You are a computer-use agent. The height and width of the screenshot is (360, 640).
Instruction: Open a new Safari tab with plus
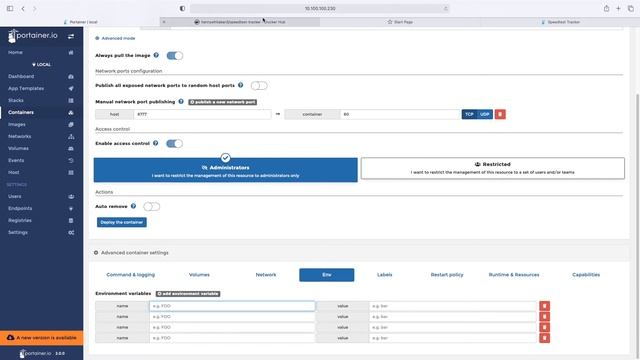coord(618,9)
